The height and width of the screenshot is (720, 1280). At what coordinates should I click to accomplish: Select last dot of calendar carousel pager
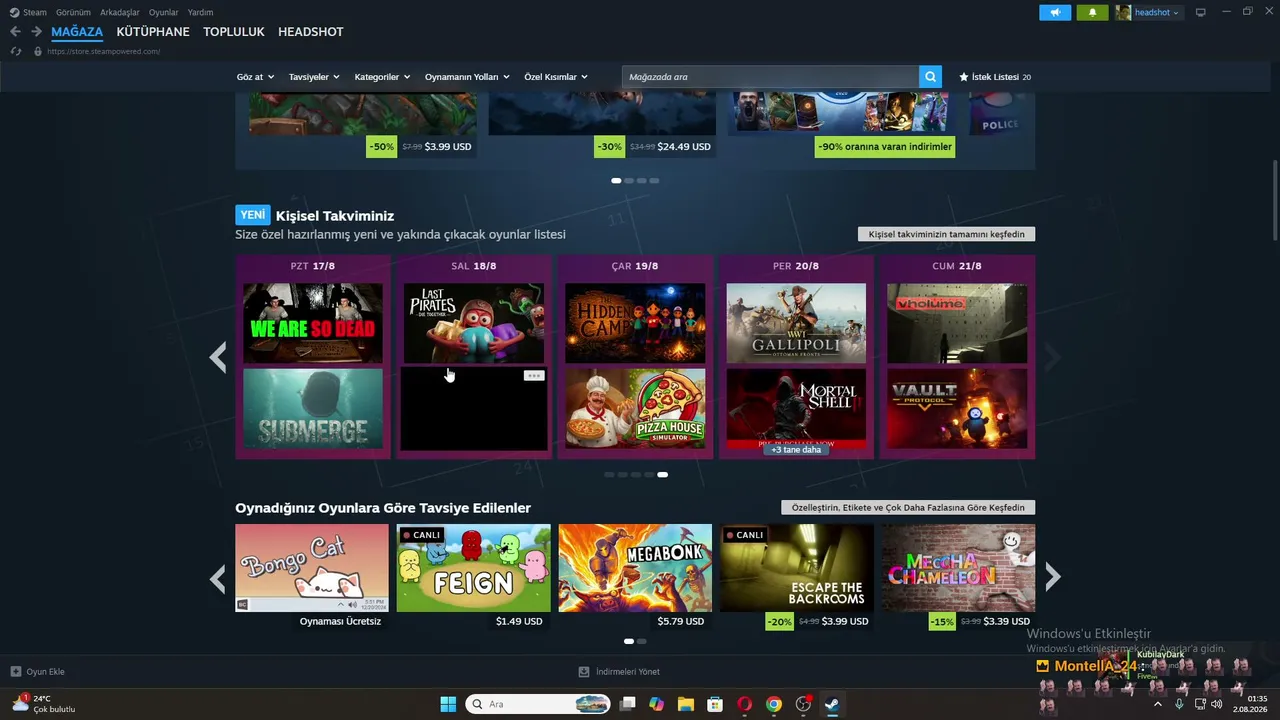tap(662, 475)
